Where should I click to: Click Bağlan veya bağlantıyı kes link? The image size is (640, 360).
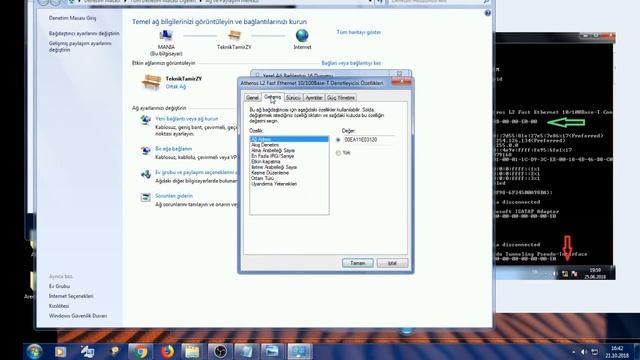tap(351, 63)
